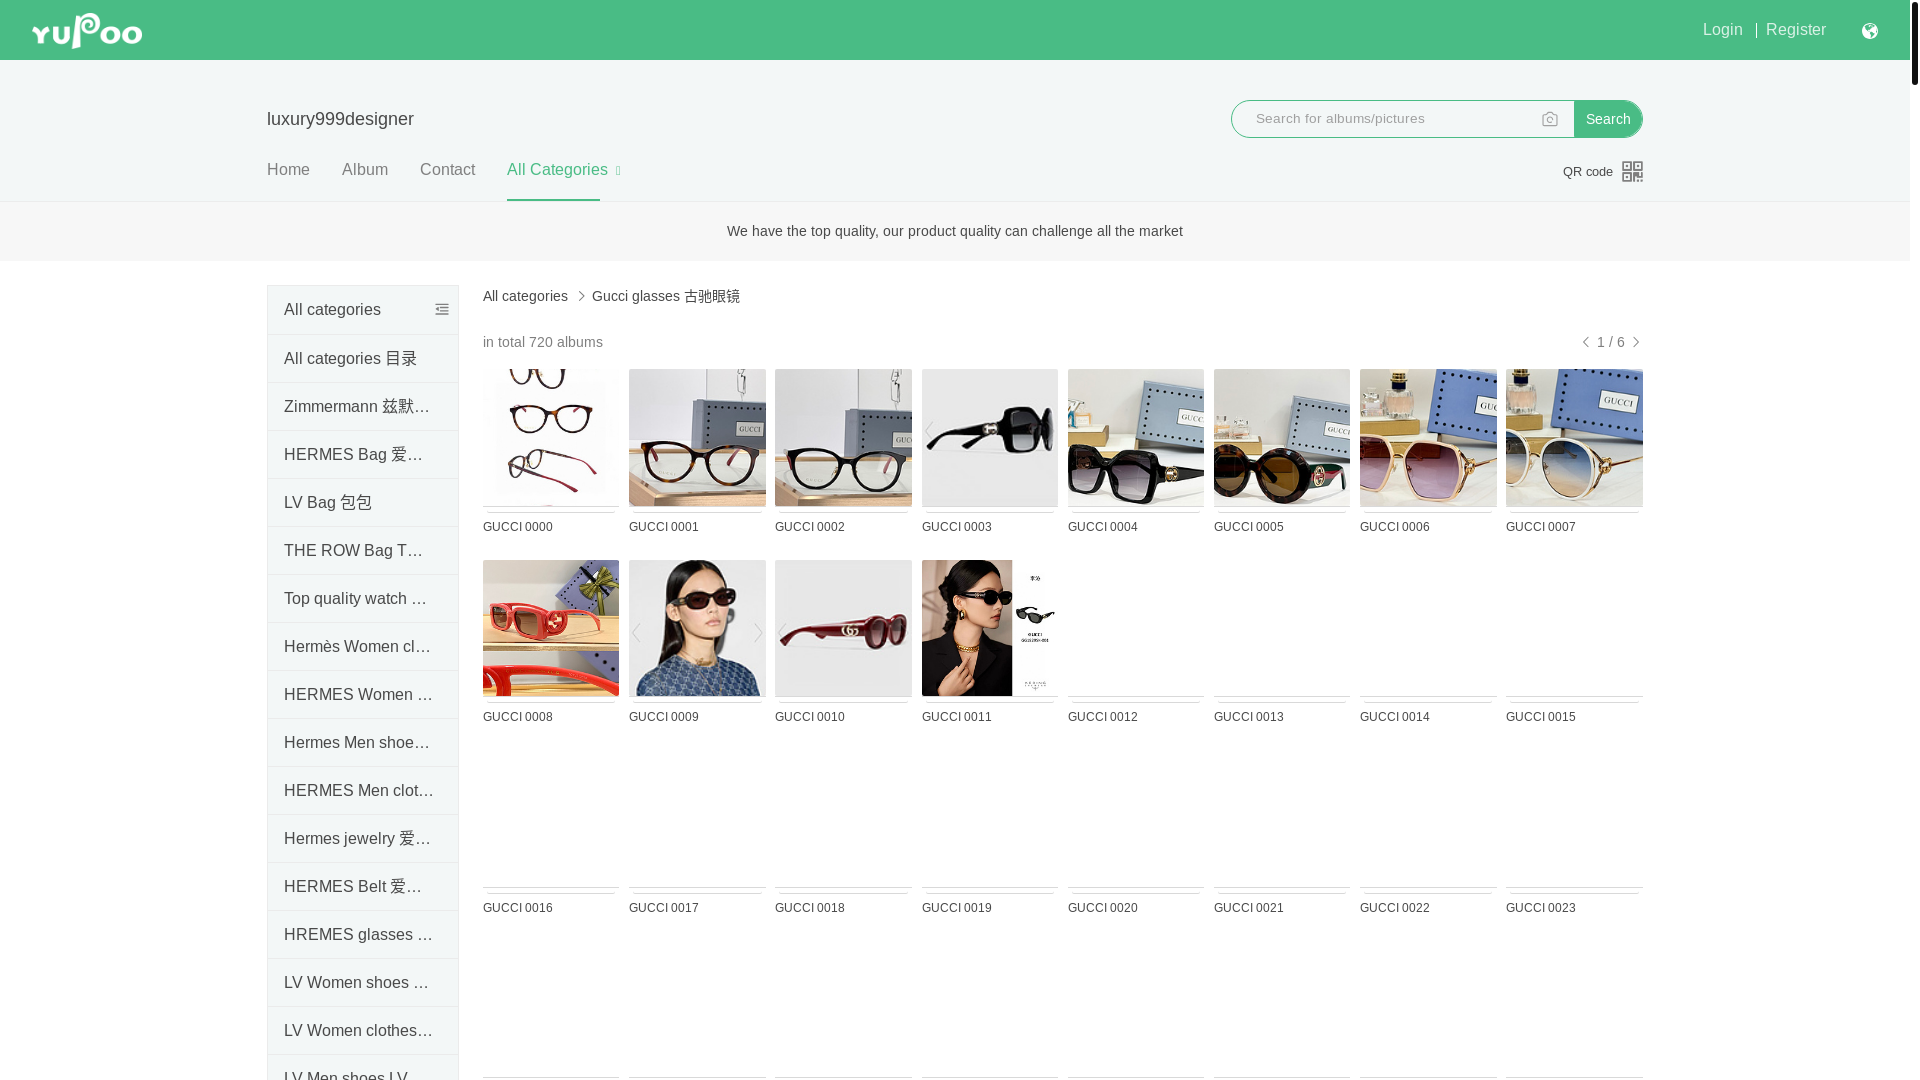Open GUCCI 0004 album thumbnail
This screenshot has height=1080, width=1920.
point(1136,437)
